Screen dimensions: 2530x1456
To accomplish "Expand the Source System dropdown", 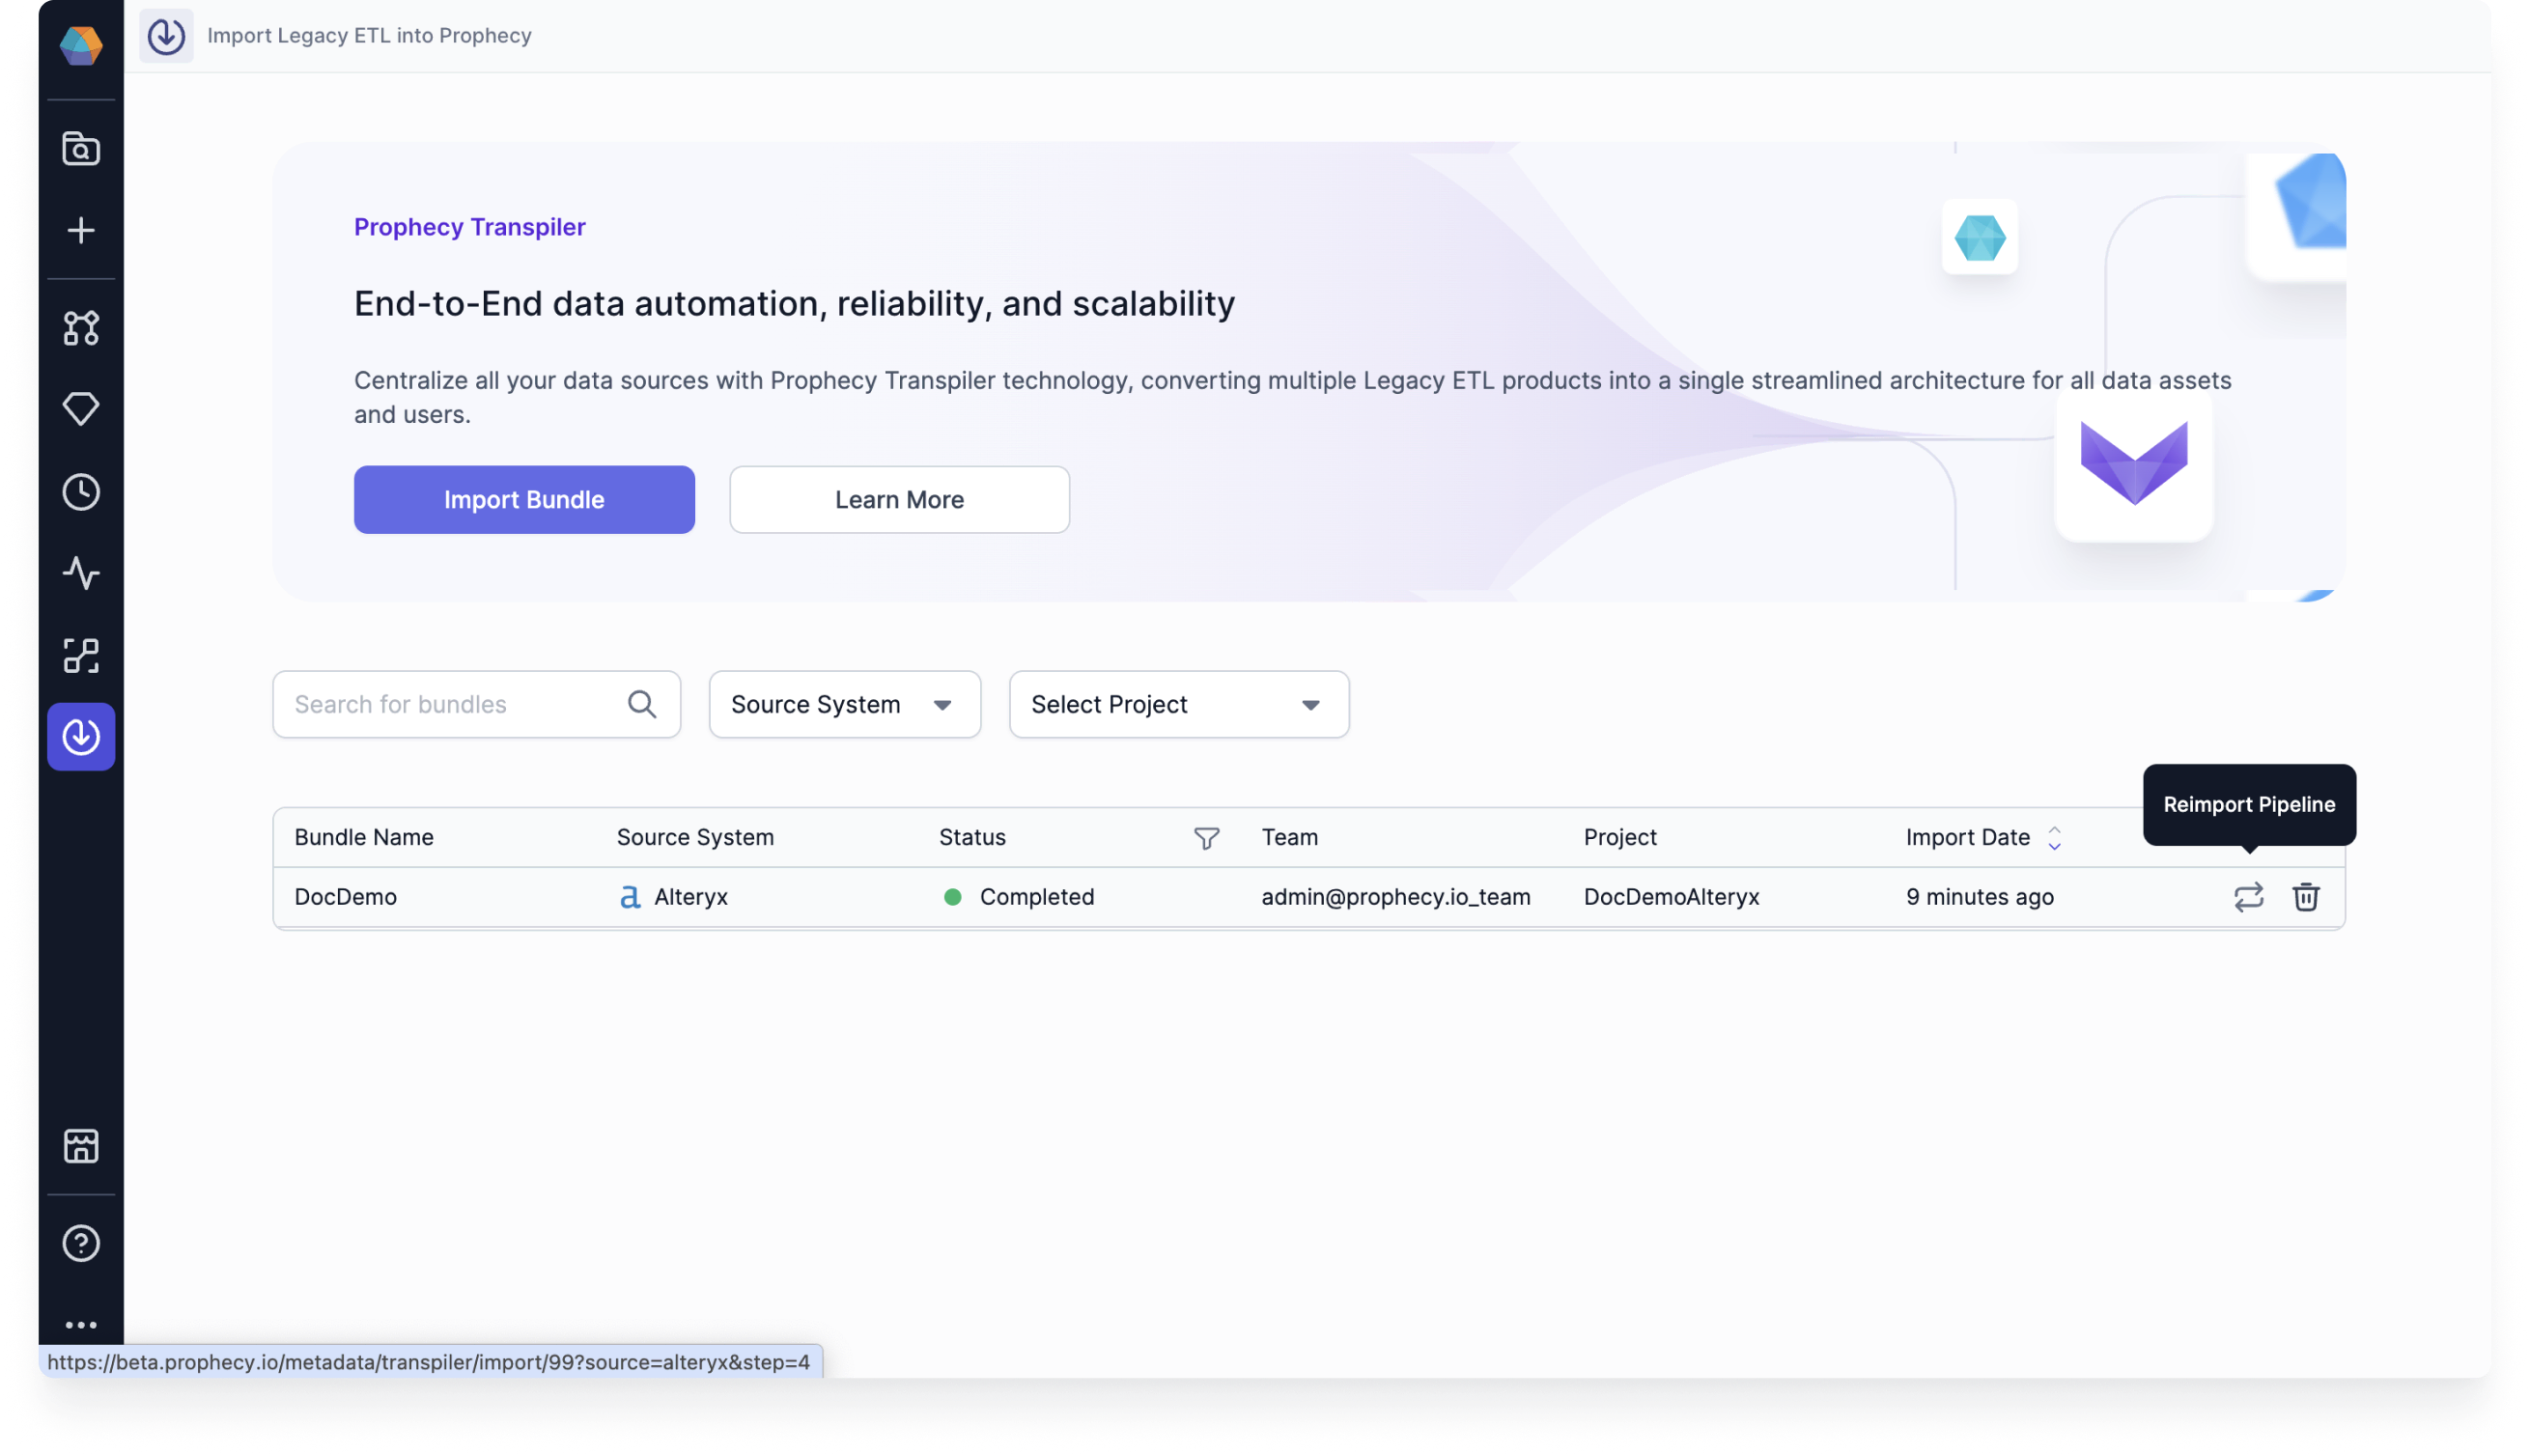I will [x=844, y=704].
